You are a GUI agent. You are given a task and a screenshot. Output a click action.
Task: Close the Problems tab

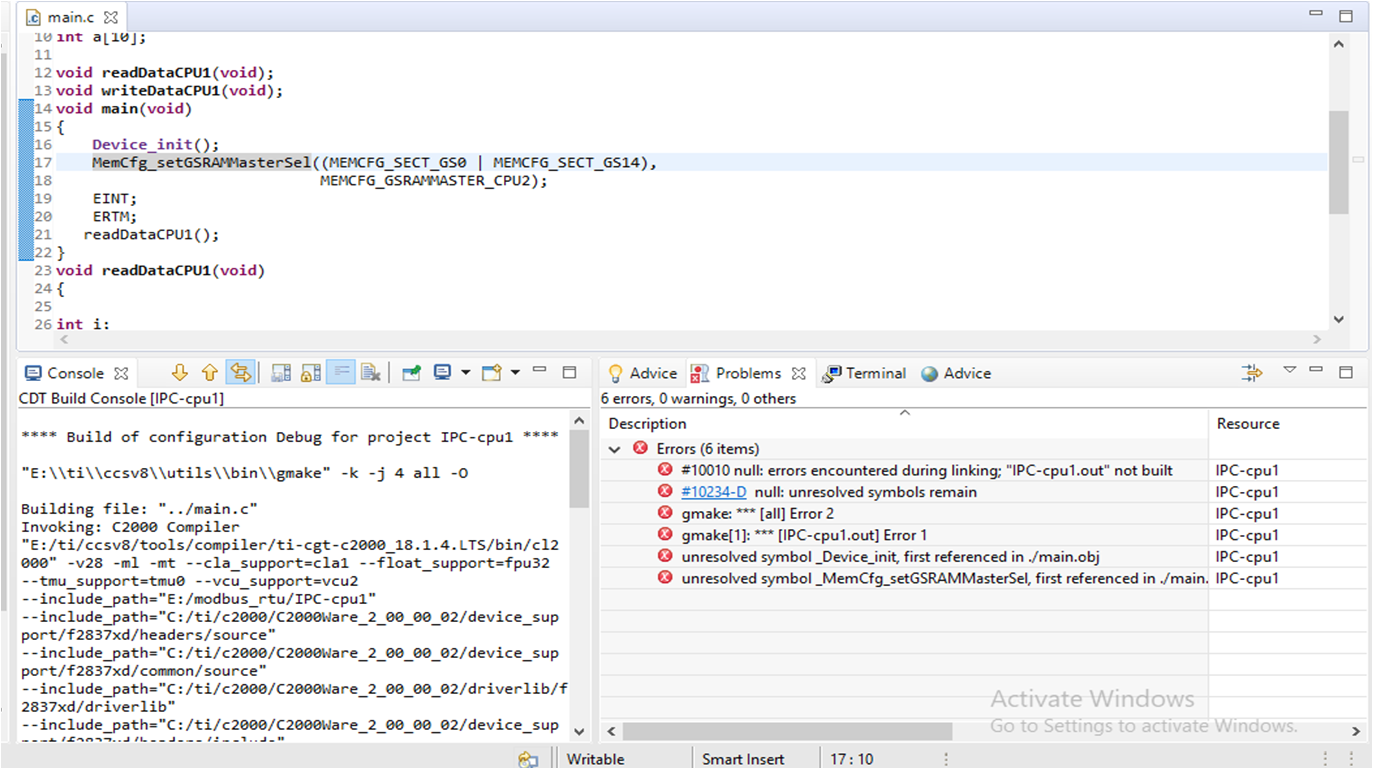(798, 373)
